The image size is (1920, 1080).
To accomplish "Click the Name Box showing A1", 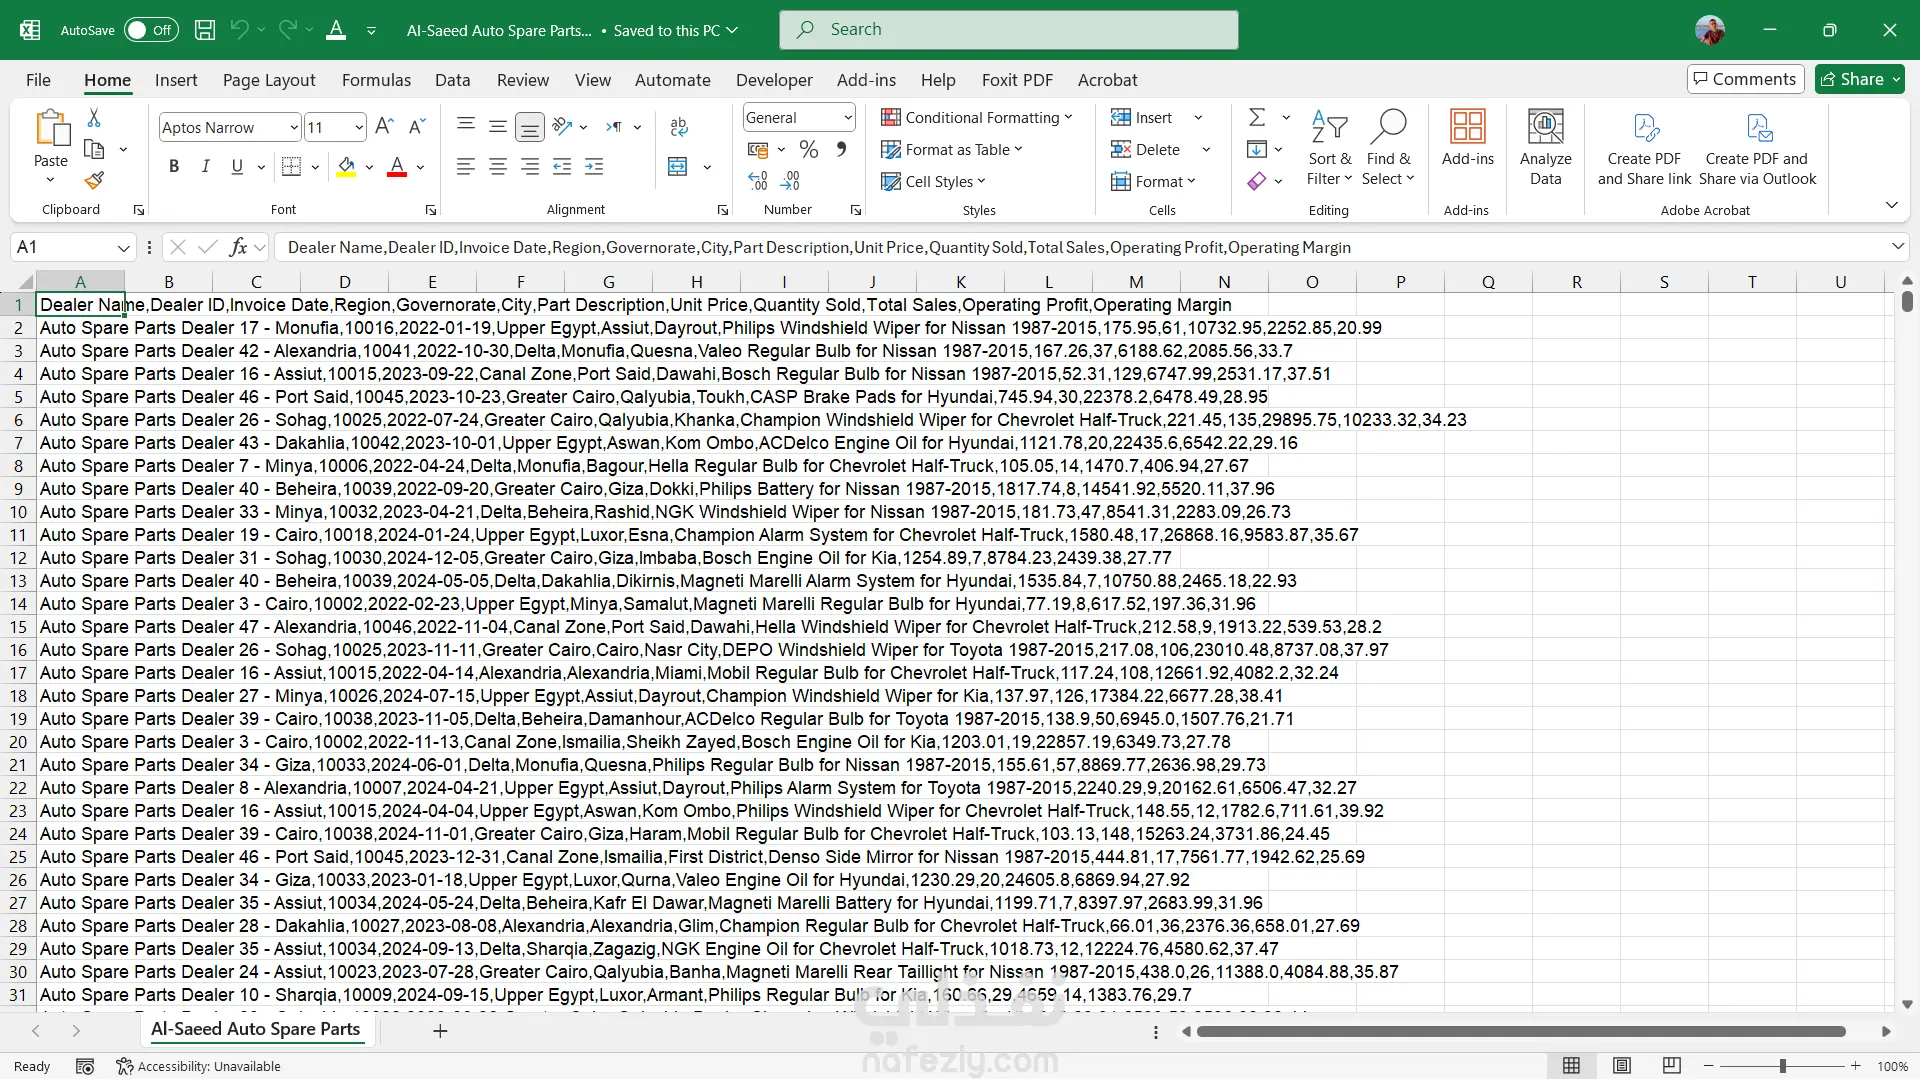I will pyautogui.click(x=62, y=247).
